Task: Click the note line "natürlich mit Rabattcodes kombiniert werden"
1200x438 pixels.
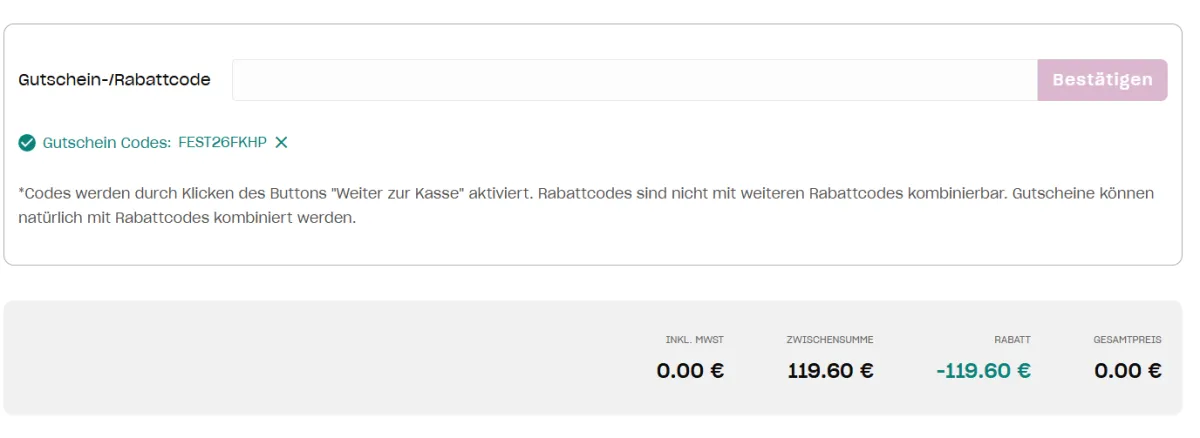Action: click(x=188, y=217)
